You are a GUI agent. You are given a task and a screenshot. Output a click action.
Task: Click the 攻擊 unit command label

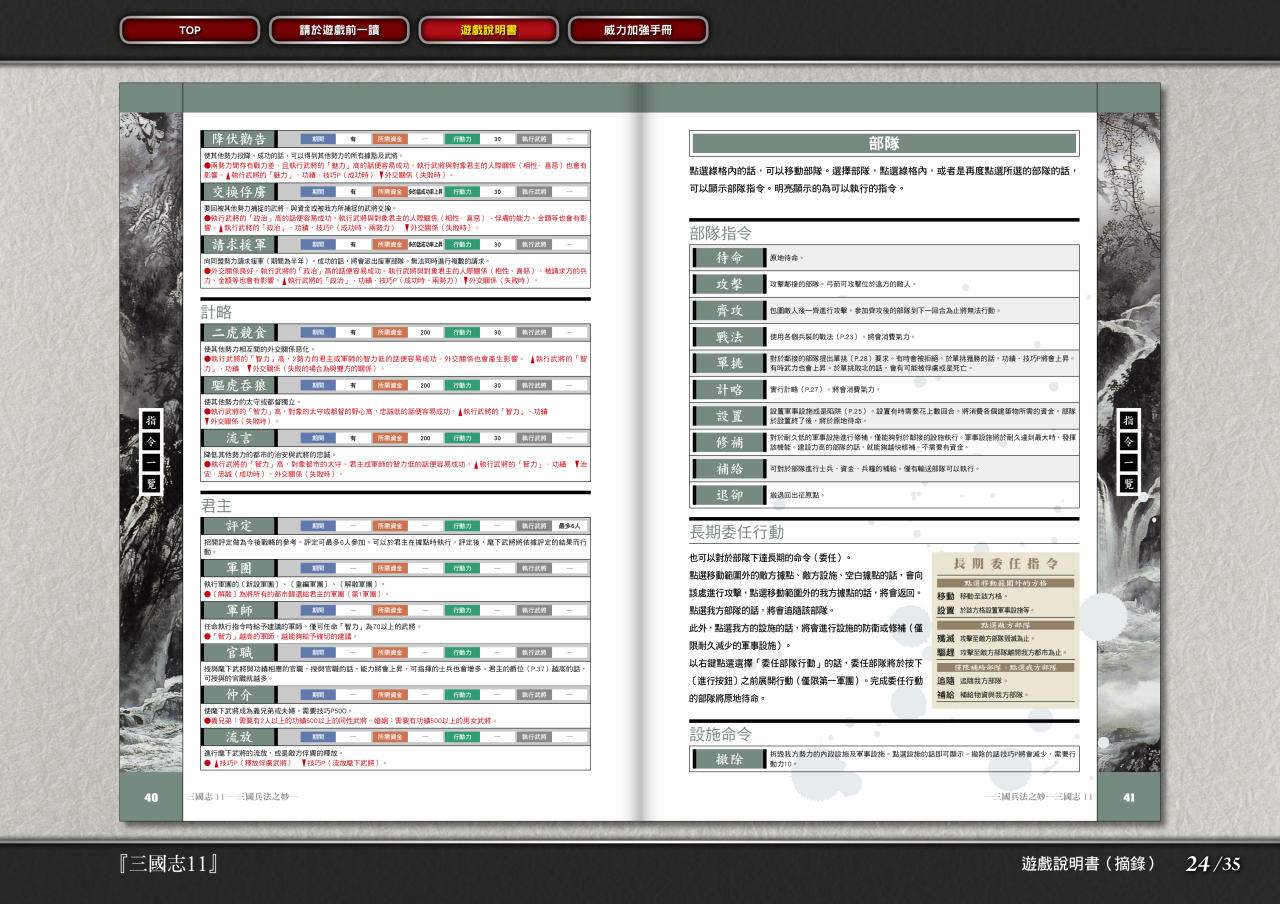[729, 284]
